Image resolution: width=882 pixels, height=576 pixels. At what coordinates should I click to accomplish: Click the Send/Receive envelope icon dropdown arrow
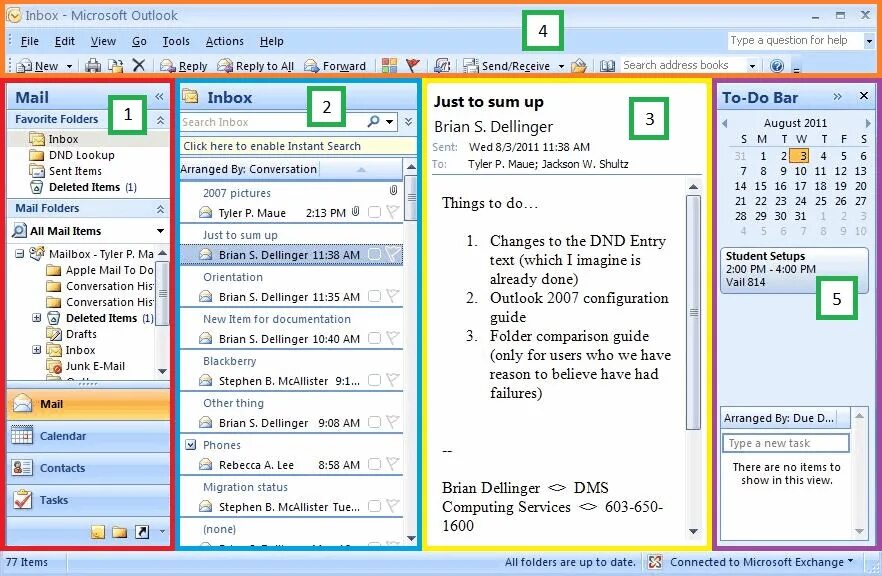coord(561,66)
